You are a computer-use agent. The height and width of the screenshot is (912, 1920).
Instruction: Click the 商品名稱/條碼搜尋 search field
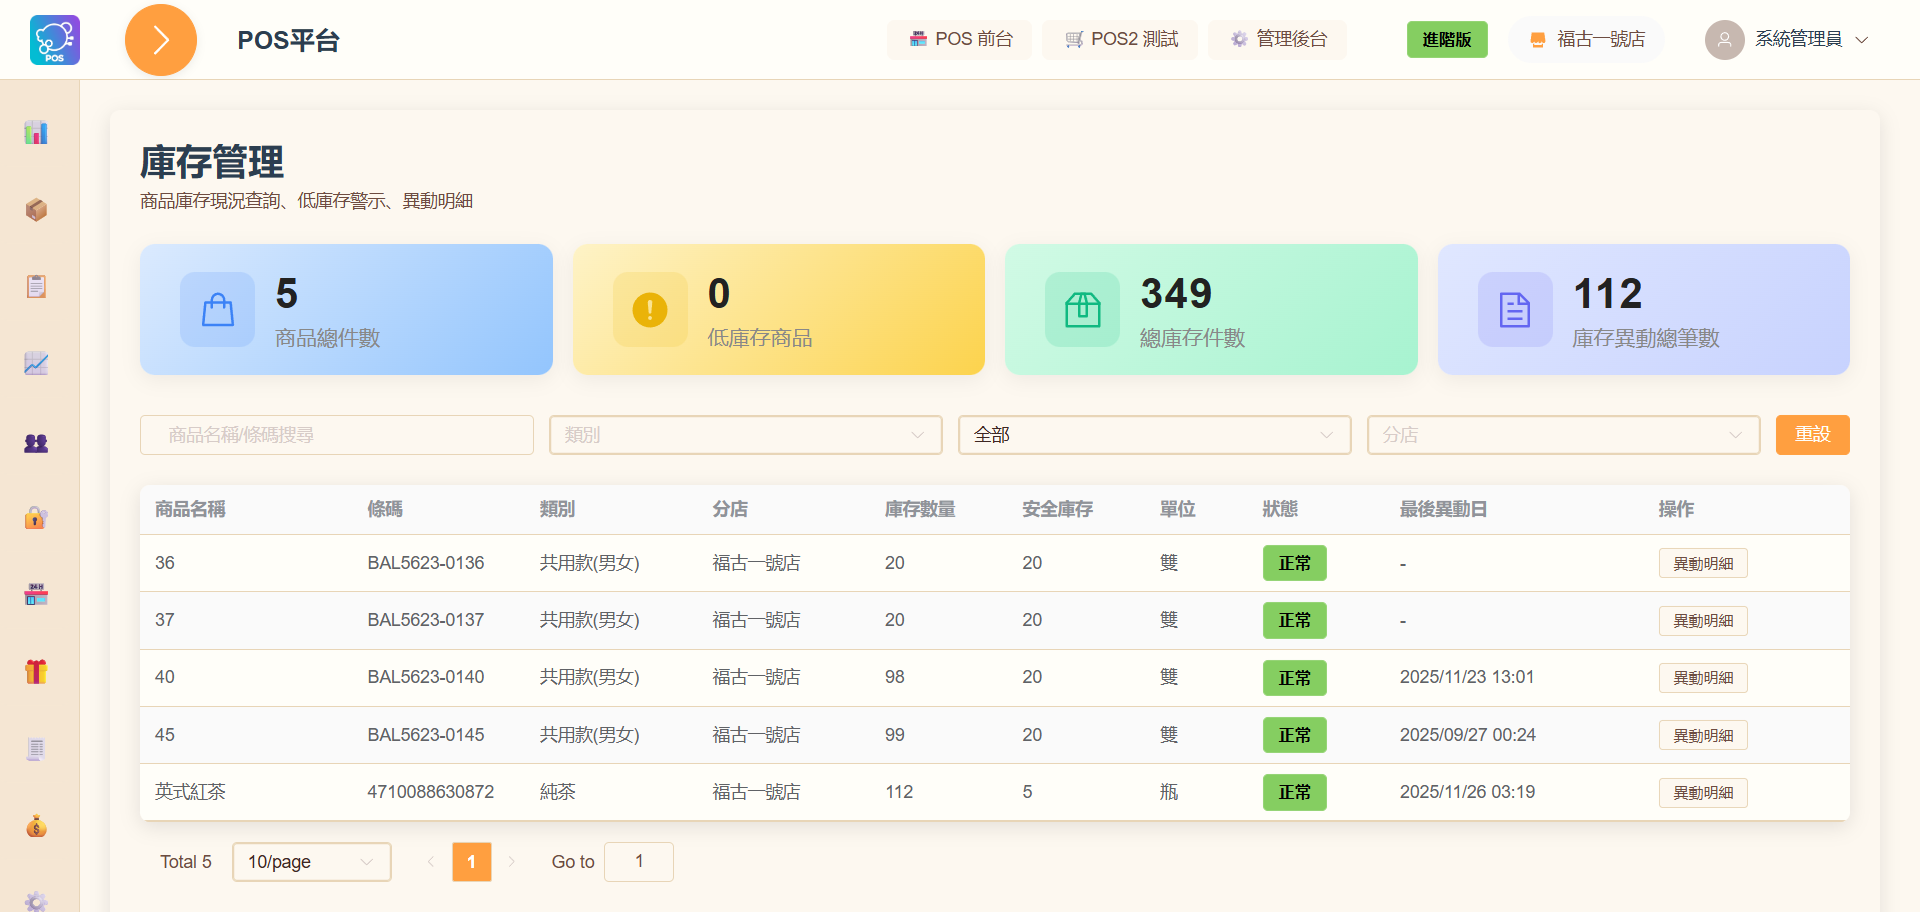[336, 435]
